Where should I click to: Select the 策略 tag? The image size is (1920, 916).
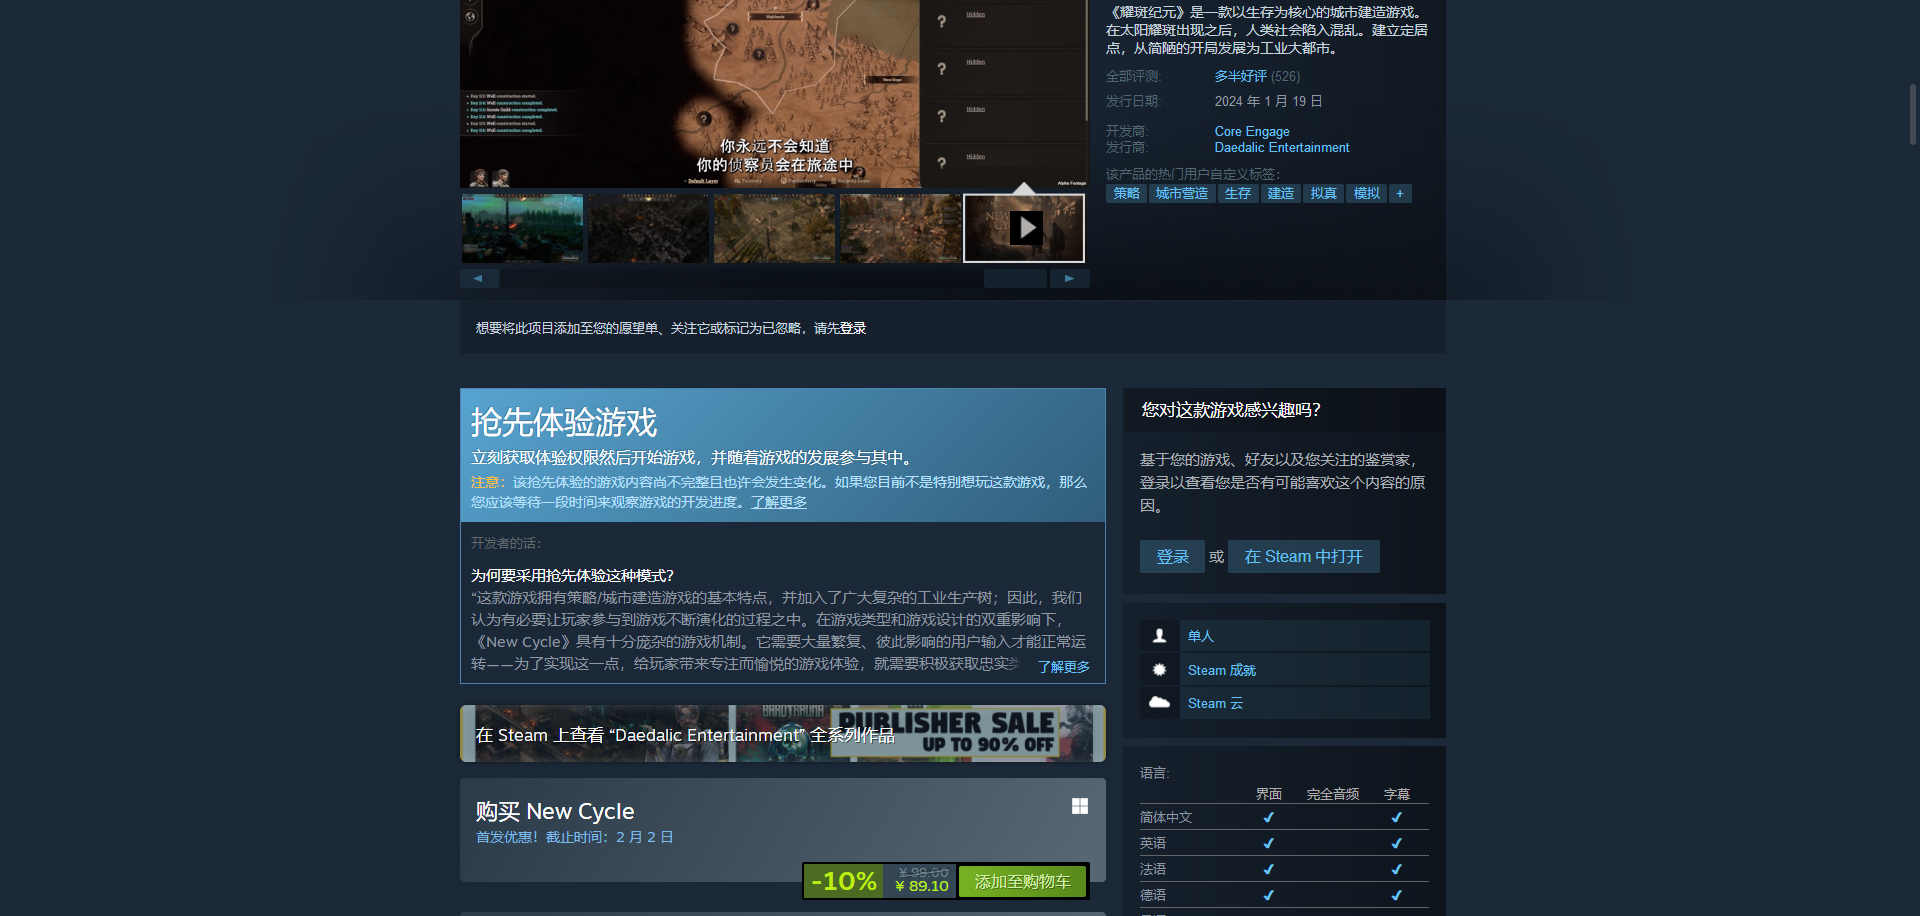coord(1126,193)
